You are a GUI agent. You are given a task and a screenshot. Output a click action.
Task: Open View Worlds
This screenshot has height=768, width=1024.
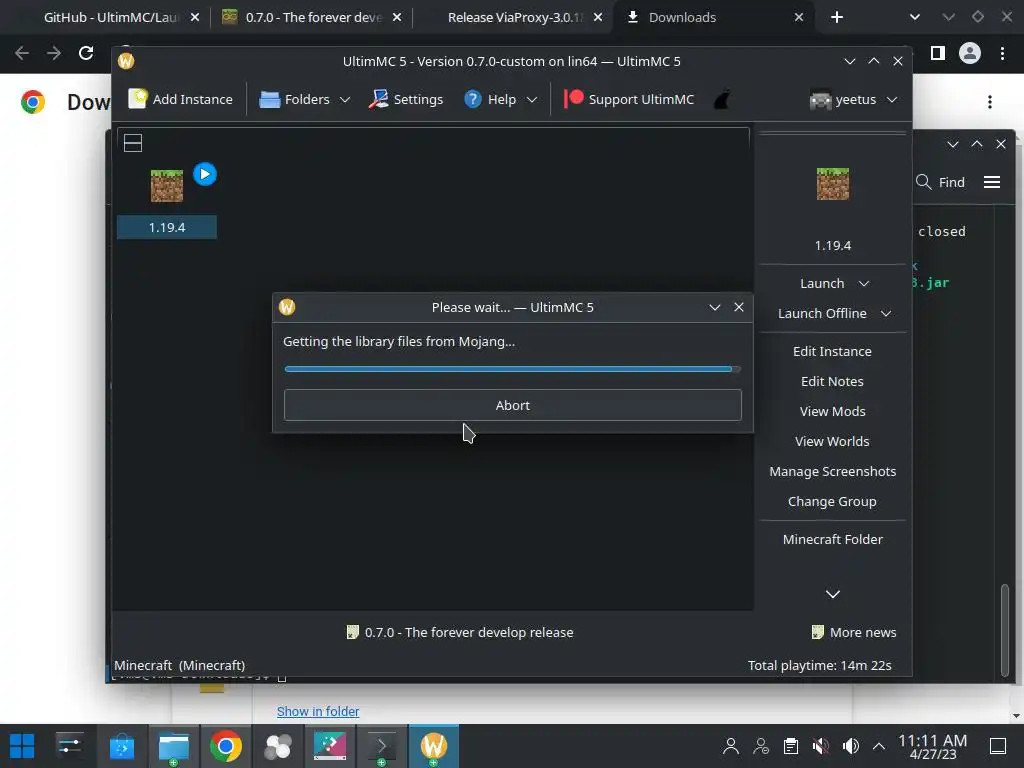click(x=832, y=441)
